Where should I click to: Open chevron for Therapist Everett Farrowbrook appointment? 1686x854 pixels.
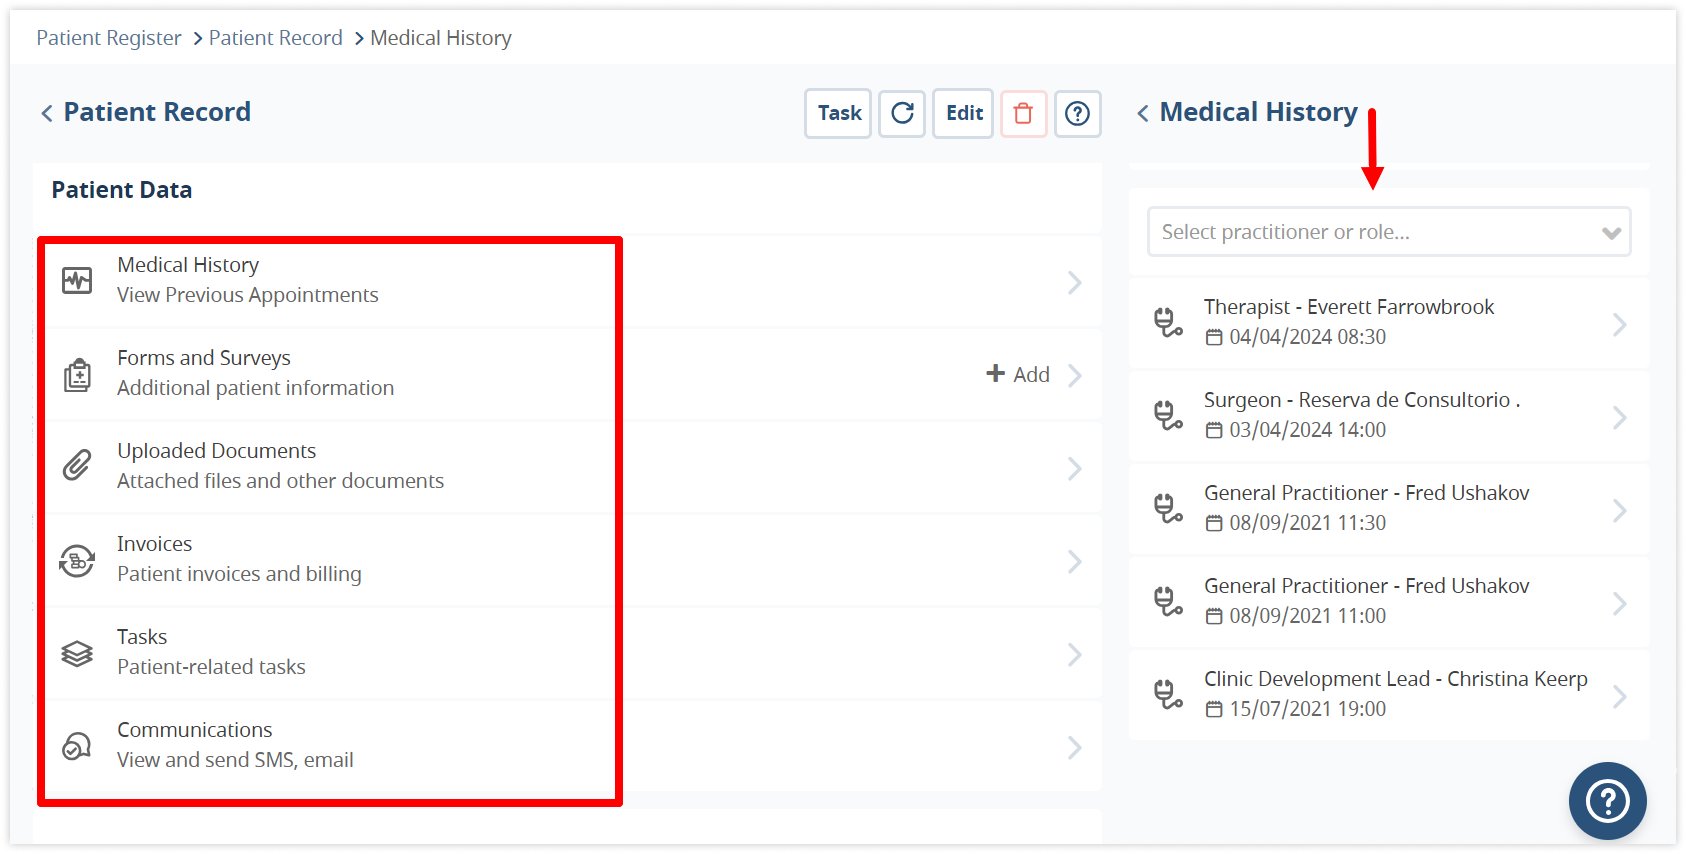(x=1619, y=324)
